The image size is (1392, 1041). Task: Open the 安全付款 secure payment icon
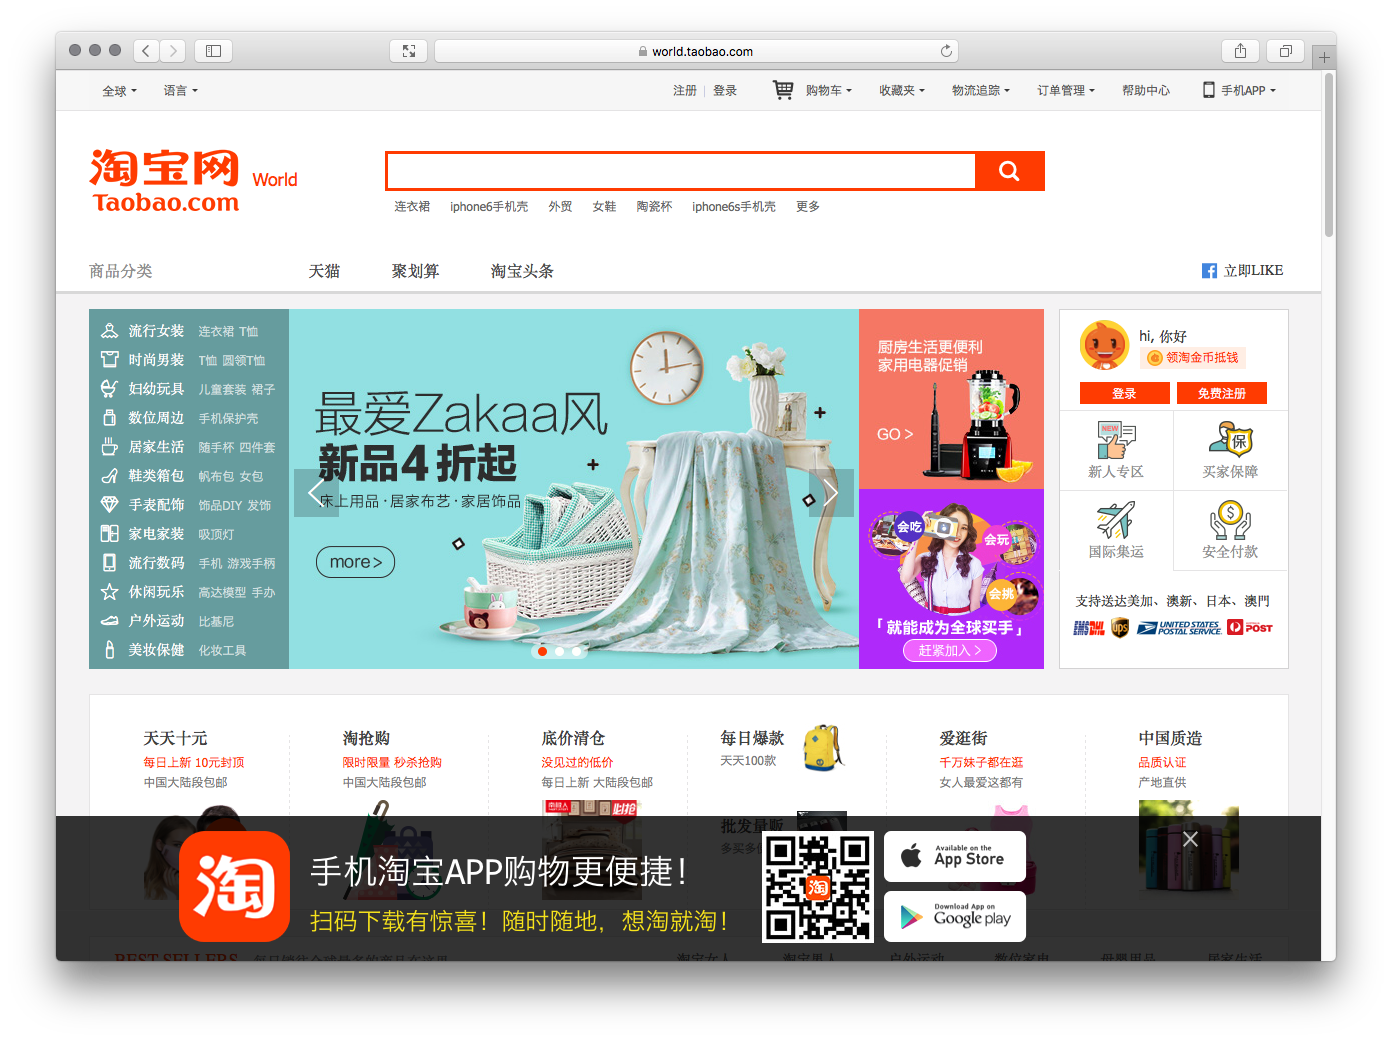(x=1230, y=520)
